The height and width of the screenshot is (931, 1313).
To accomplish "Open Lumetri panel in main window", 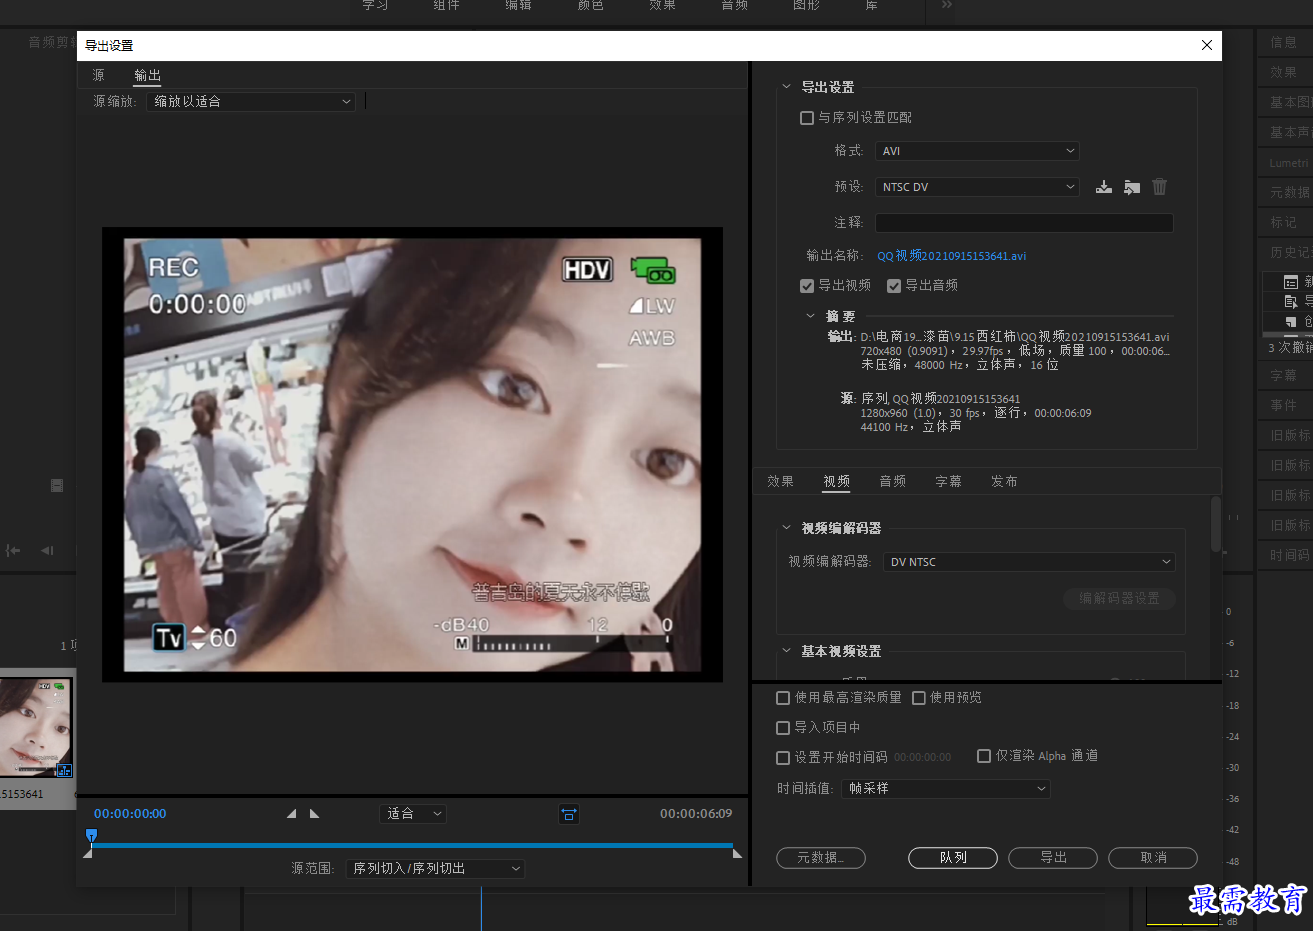I will [x=1288, y=162].
